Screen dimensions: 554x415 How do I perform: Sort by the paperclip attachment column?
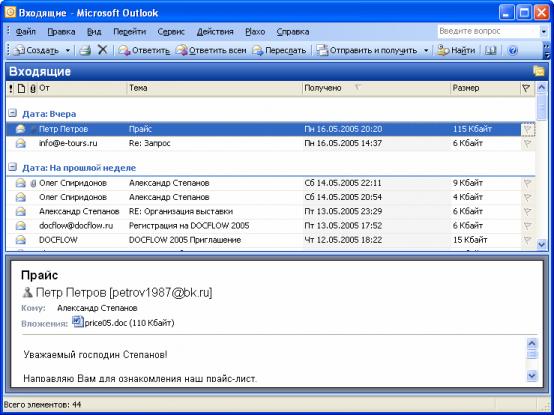(33, 88)
